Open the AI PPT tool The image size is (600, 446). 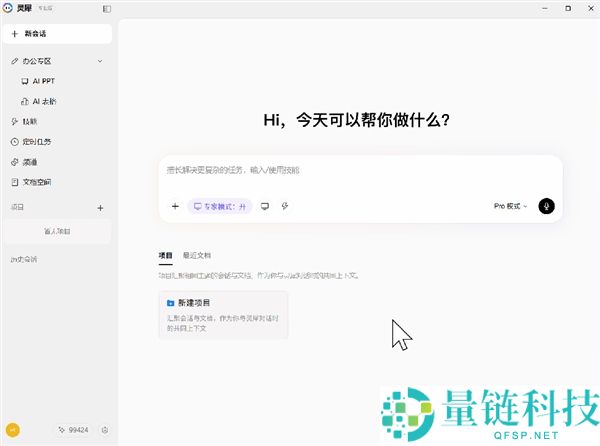coord(38,81)
